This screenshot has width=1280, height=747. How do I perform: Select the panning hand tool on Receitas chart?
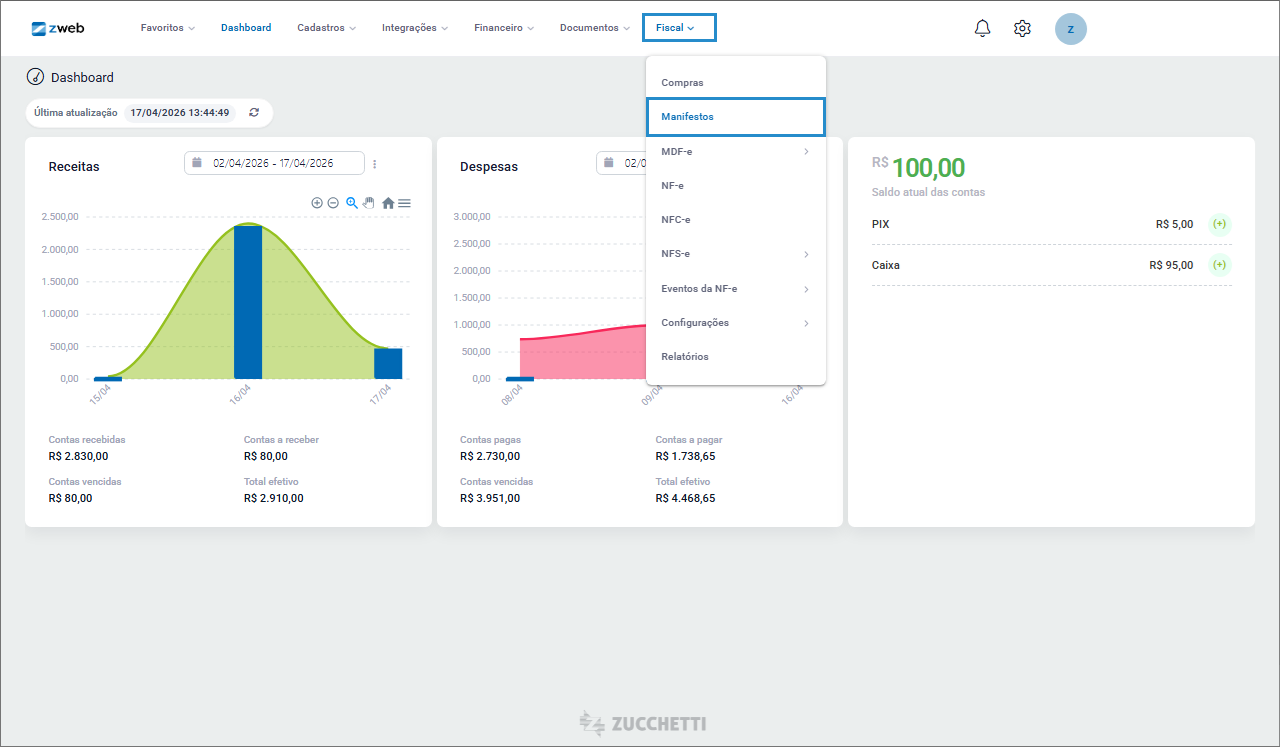click(x=368, y=203)
